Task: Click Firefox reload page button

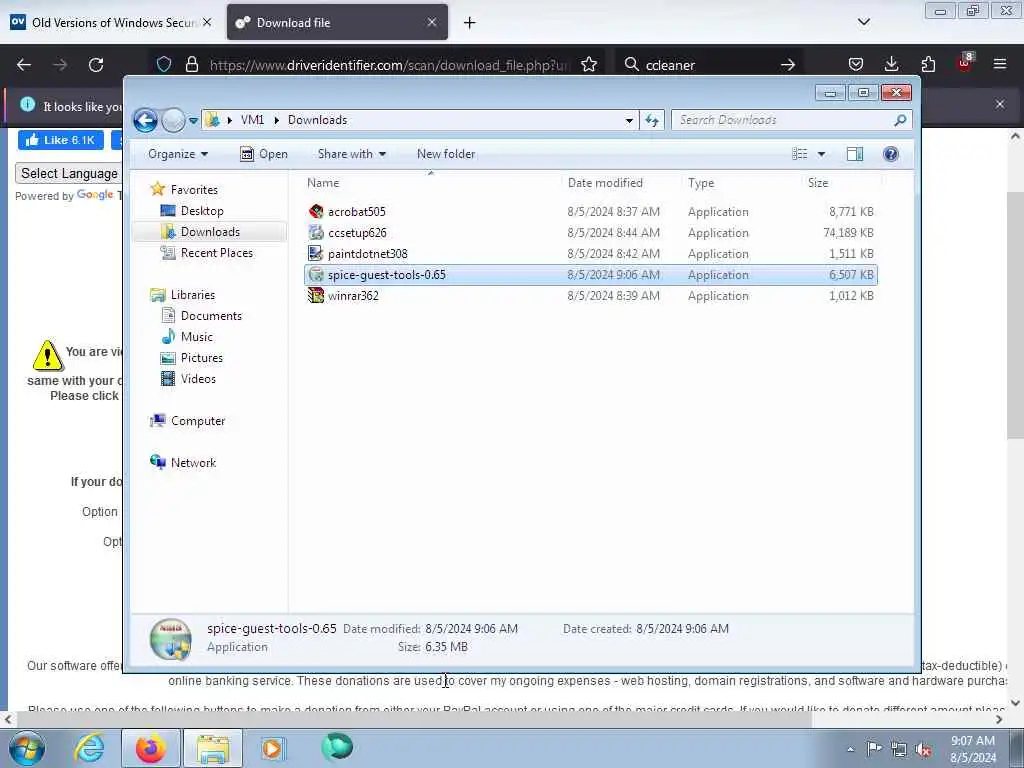Action: [x=96, y=65]
